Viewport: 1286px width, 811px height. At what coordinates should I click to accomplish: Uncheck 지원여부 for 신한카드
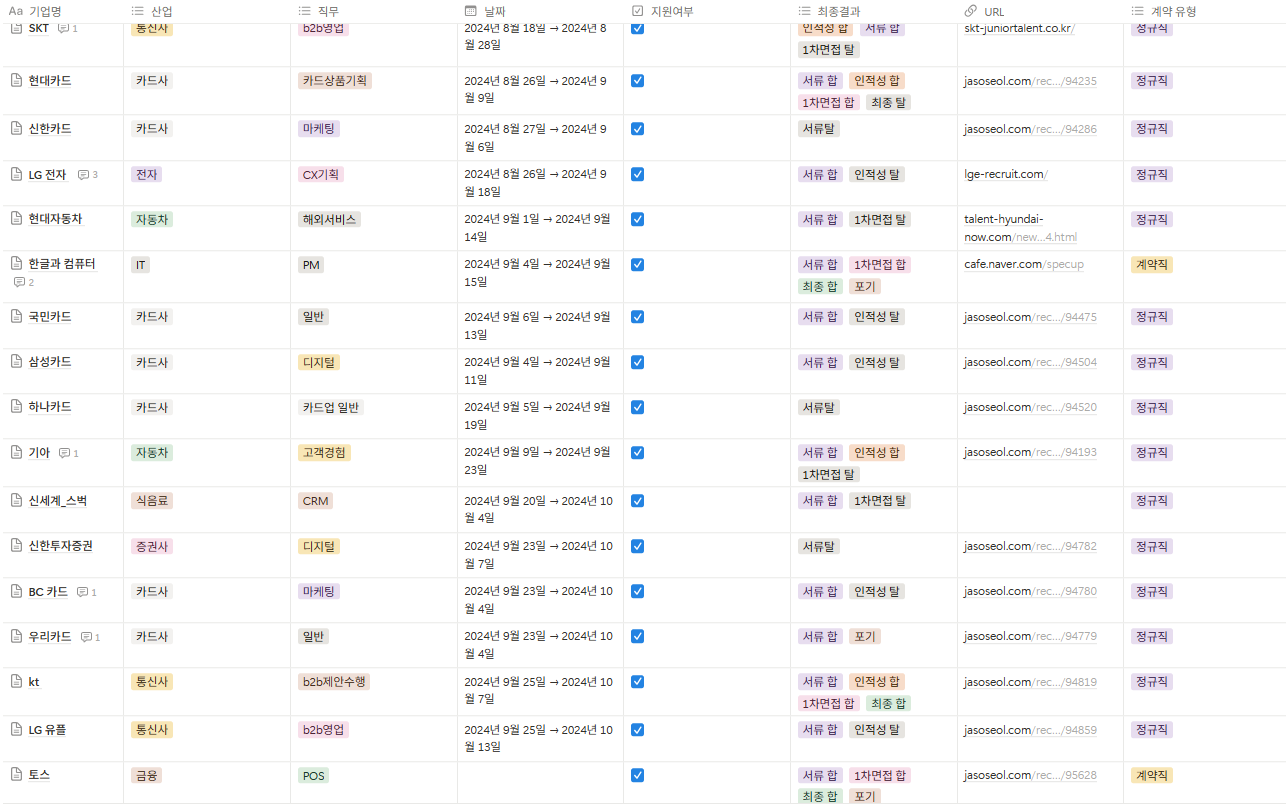(637, 128)
